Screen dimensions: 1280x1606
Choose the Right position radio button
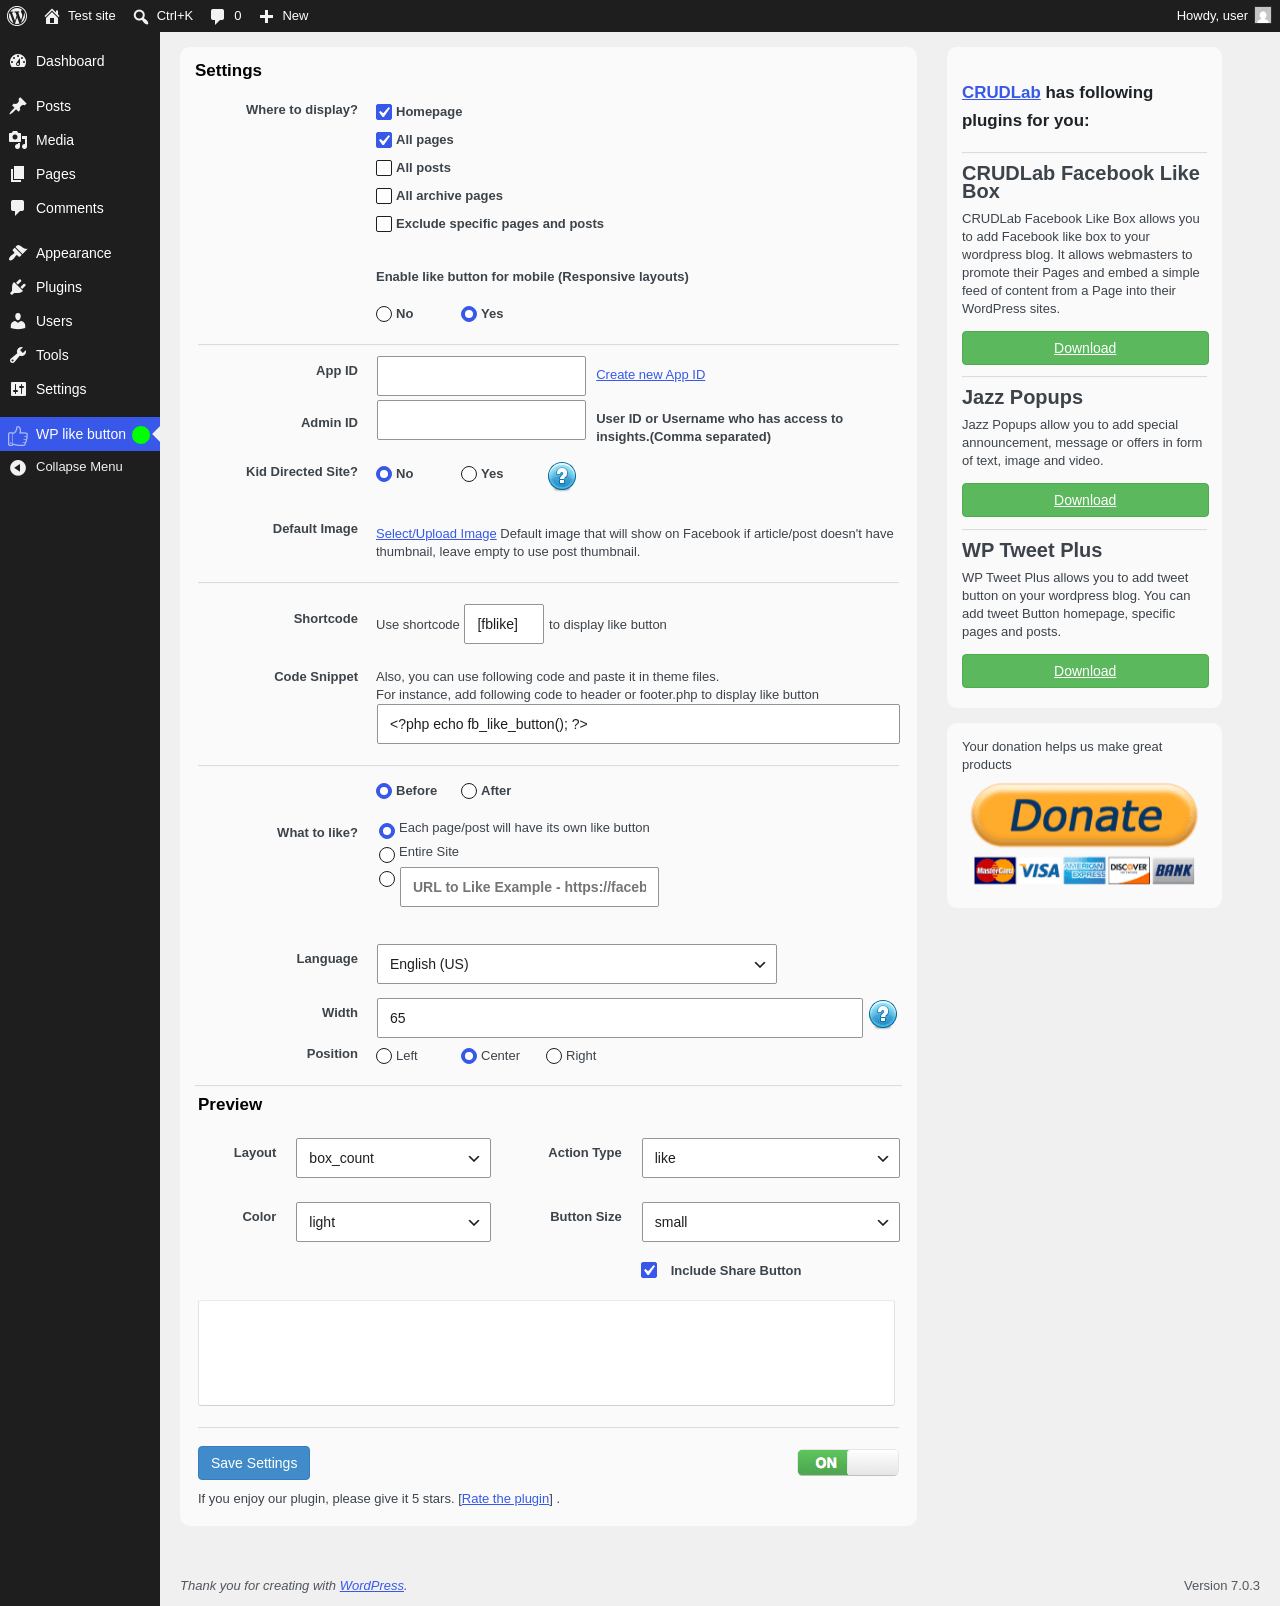pos(554,1056)
